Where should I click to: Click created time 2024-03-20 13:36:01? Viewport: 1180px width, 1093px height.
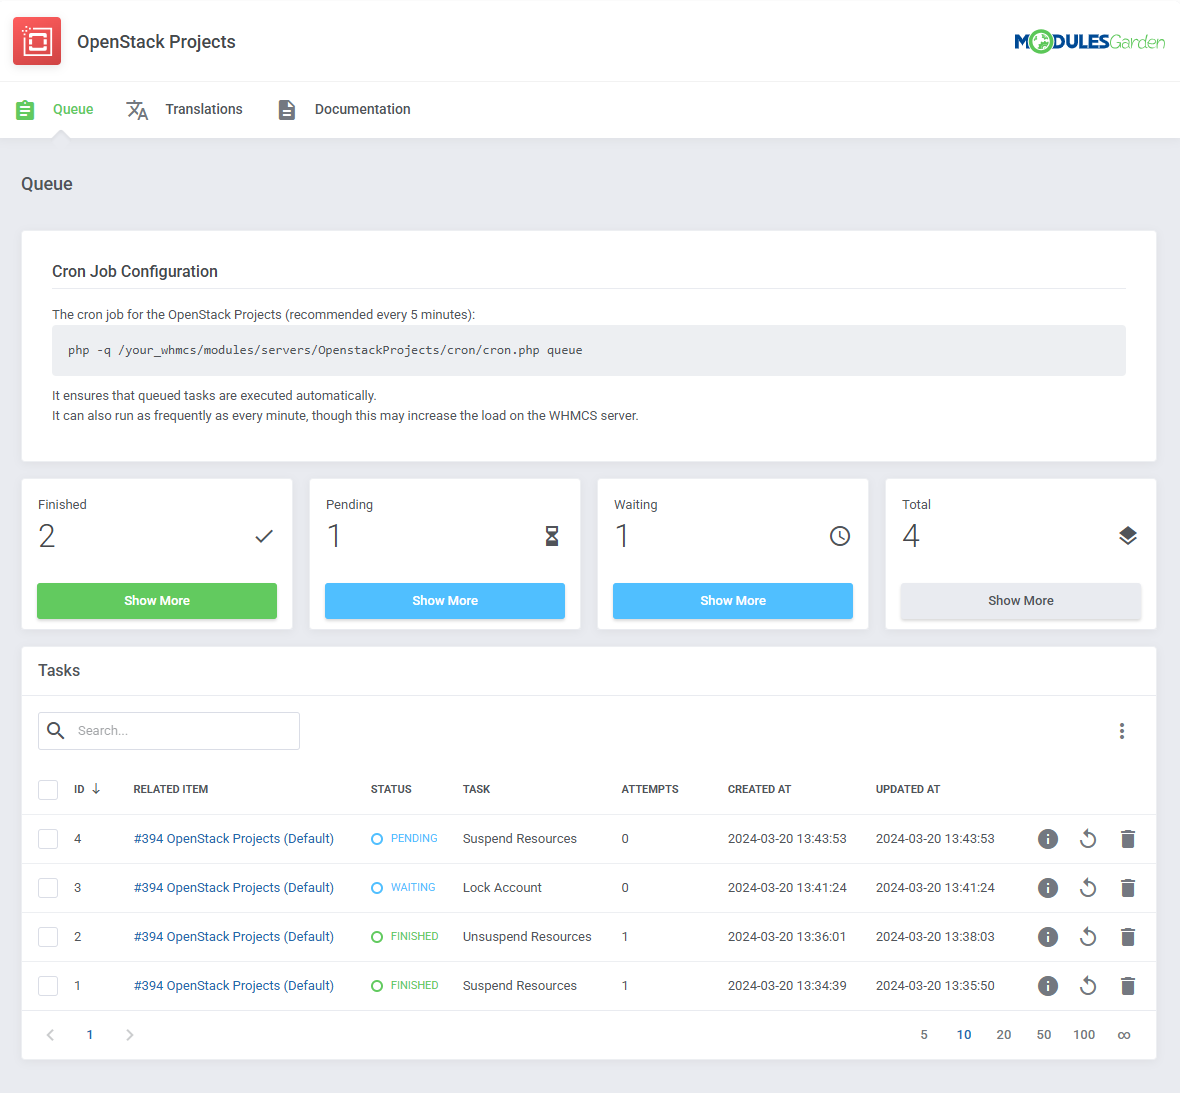click(x=786, y=936)
